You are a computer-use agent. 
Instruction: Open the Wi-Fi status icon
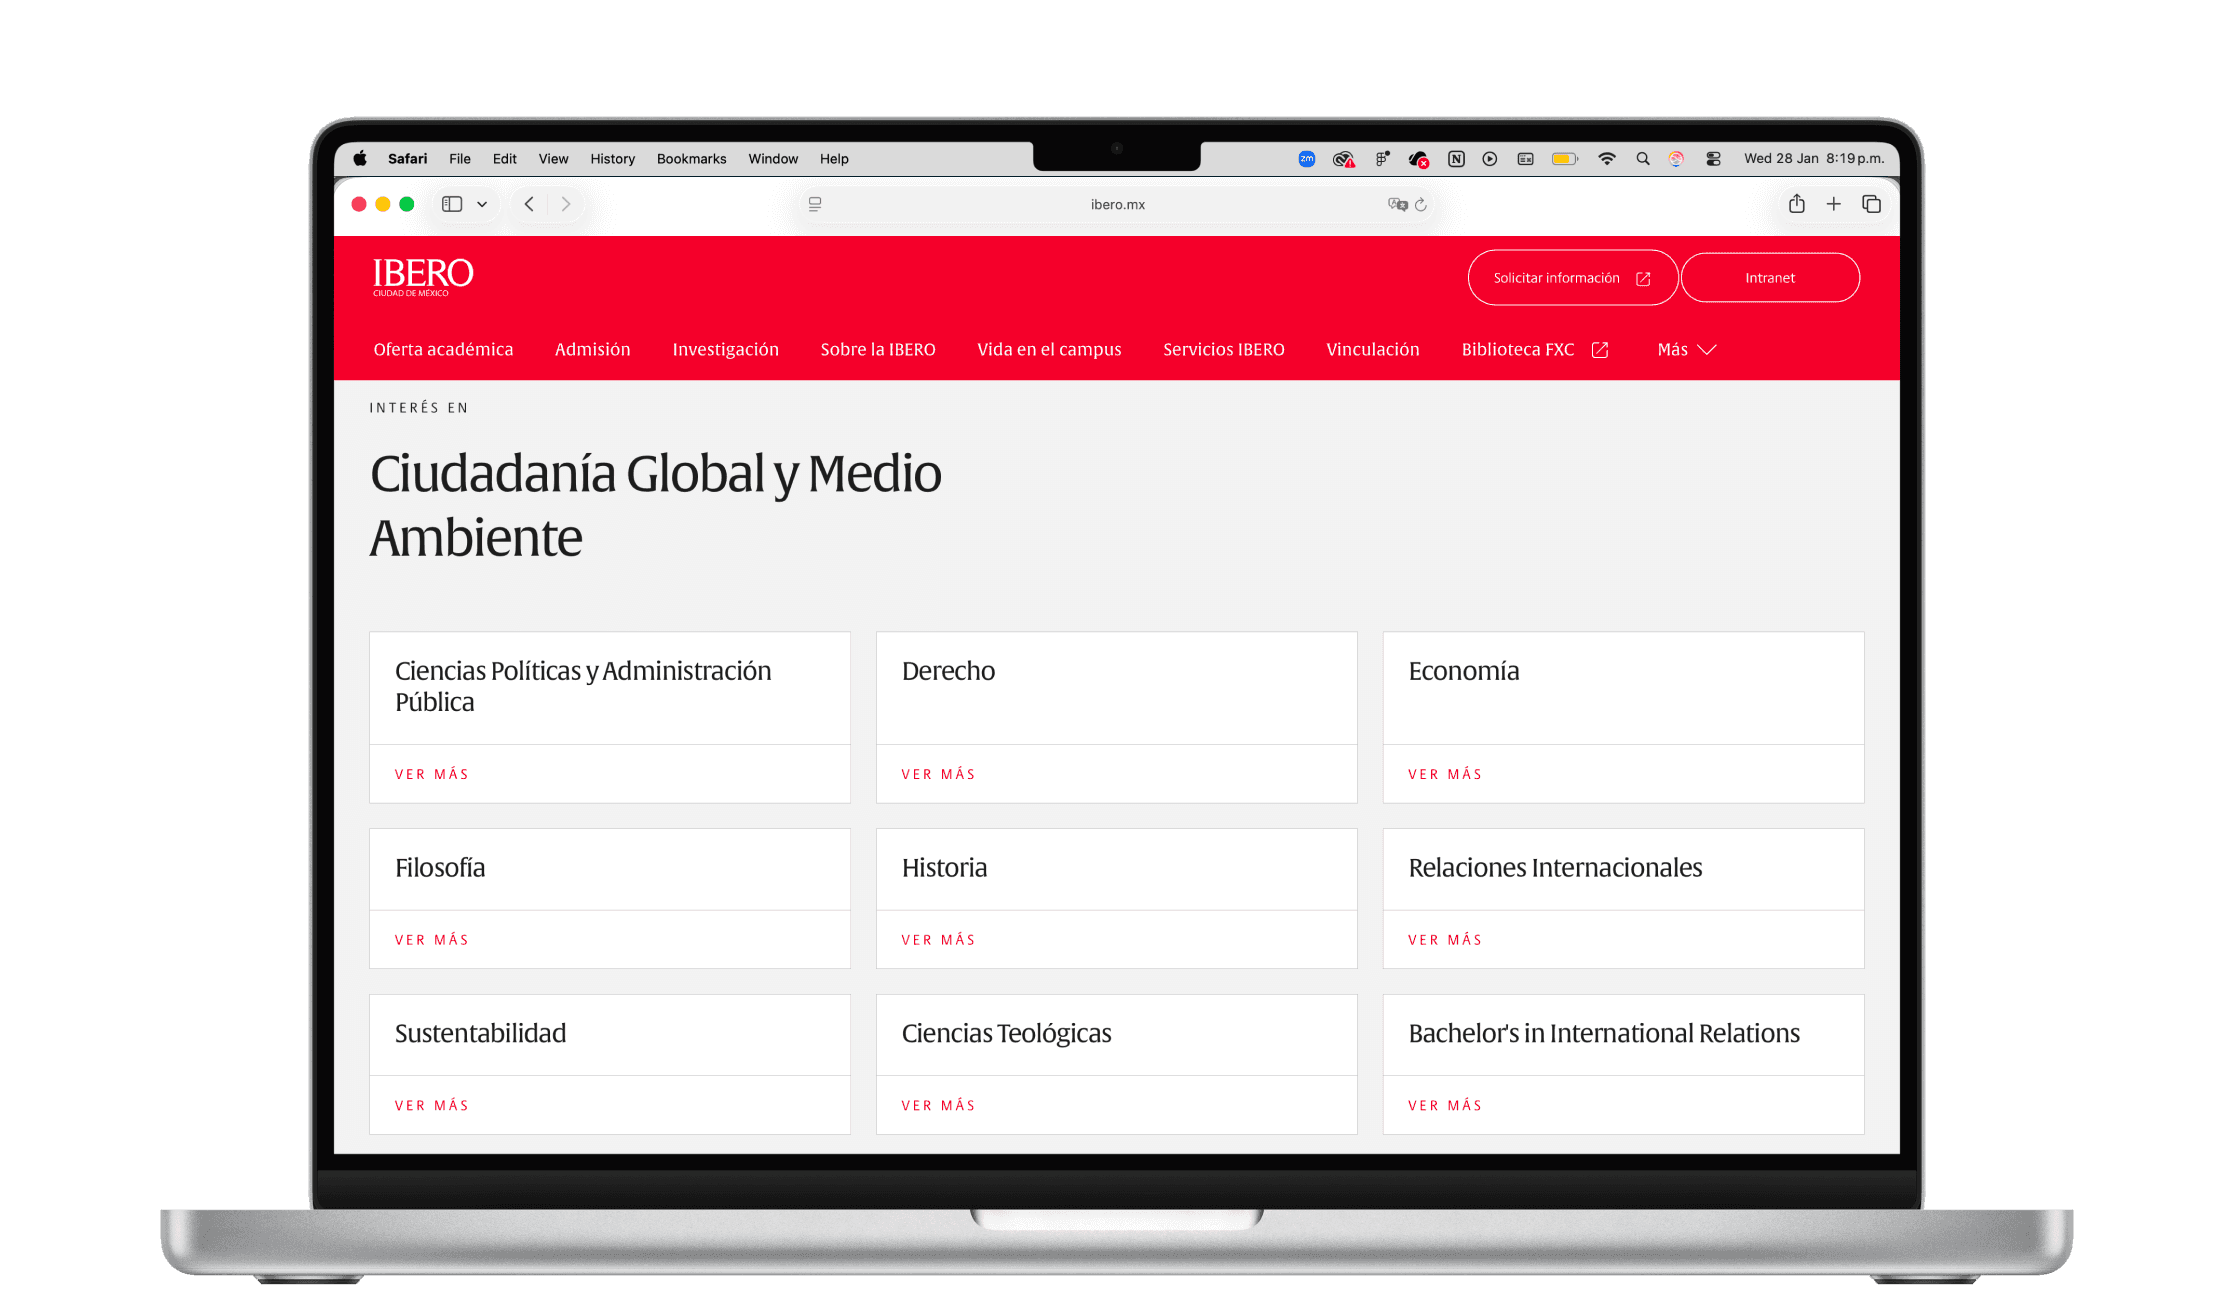tap(1606, 159)
